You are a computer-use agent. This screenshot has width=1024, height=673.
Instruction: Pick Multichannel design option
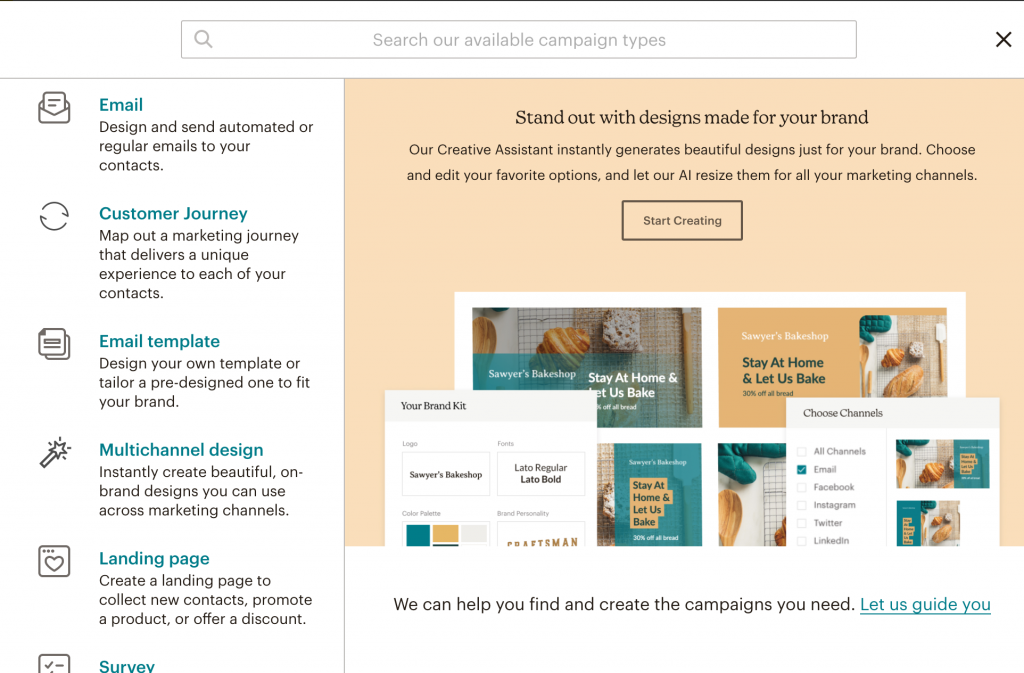coord(181,450)
